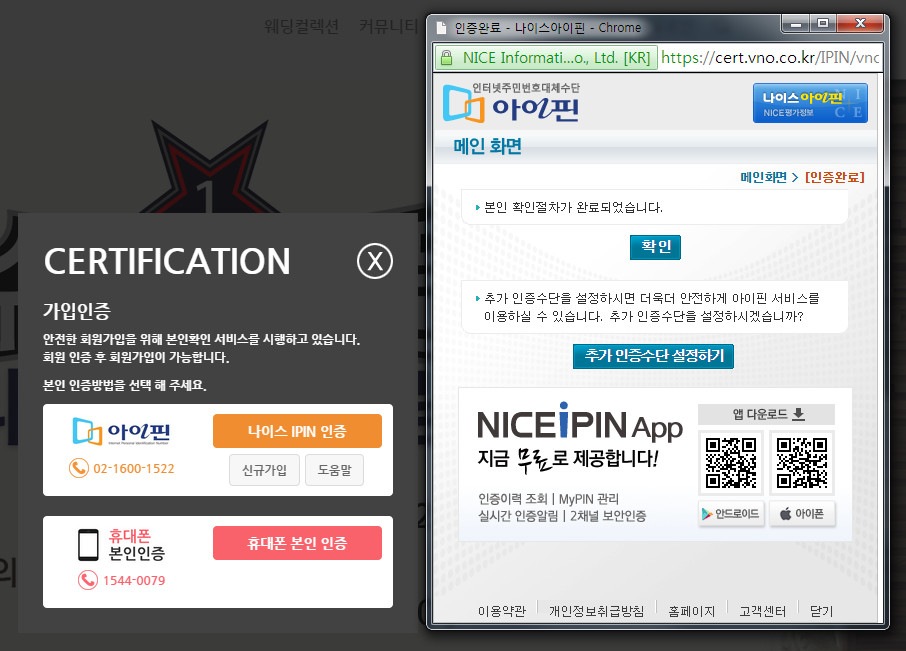Click the 인증이력 조회 | MyPIN 관리 text
This screenshot has height=651, width=906.
point(548,499)
